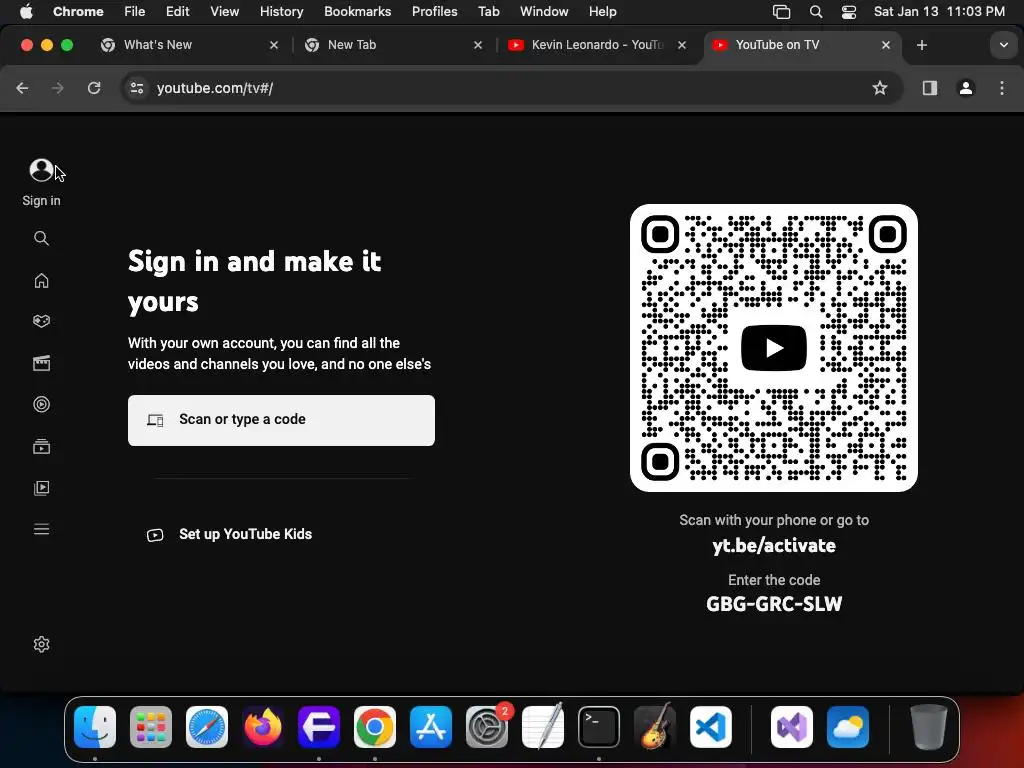Open the Gaming section in the sidebar
This screenshot has width=1024, height=768.
[x=41, y=321]
